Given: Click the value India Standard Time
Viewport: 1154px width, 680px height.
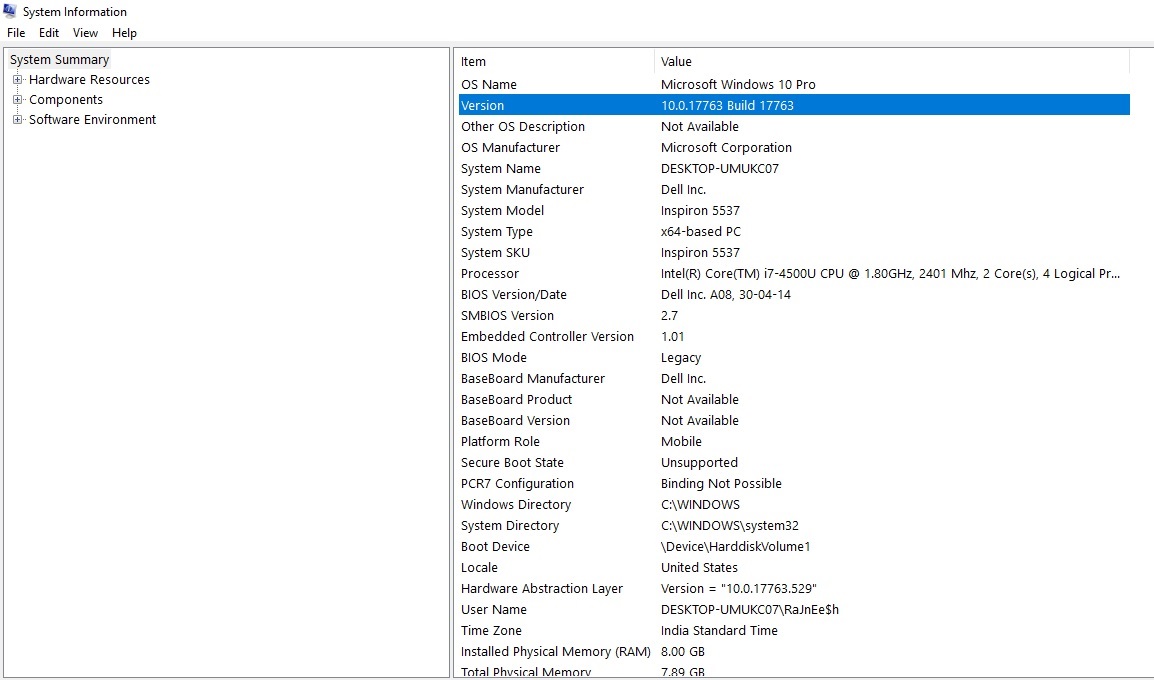Looking at the screenshot, I should point(719,630).
